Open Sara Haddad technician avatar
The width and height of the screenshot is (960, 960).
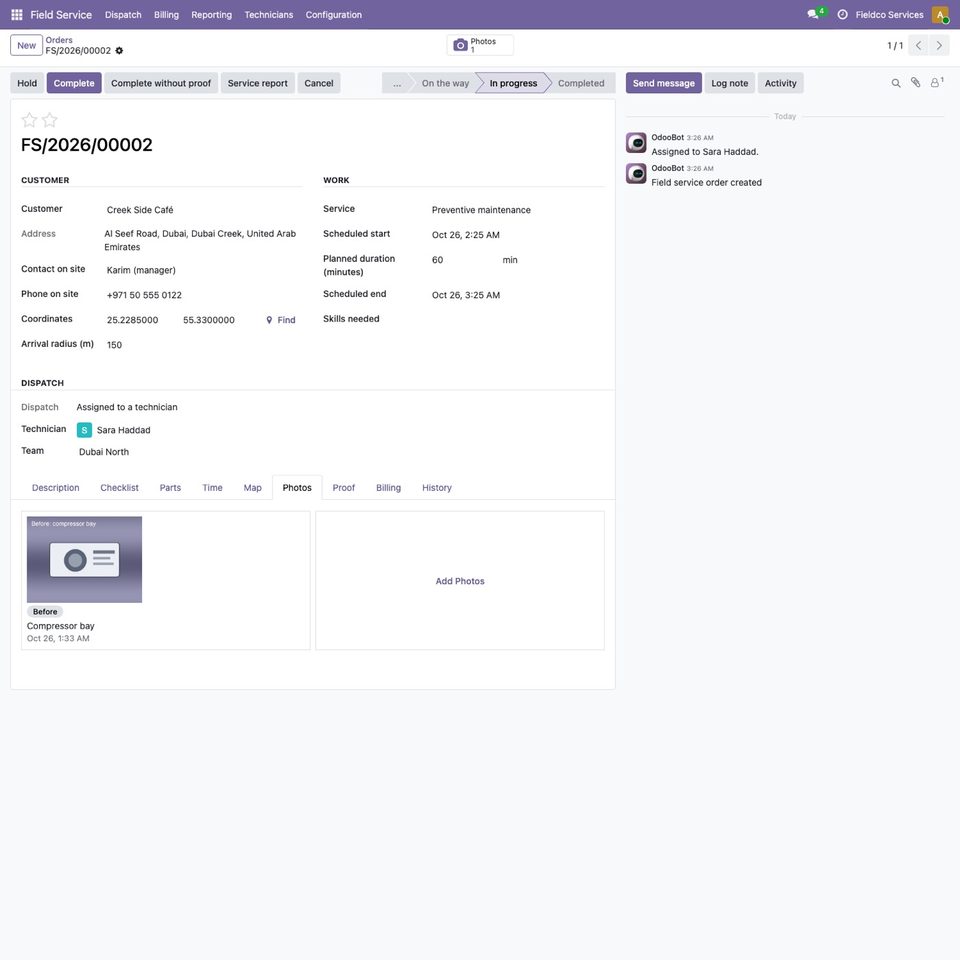pyautogui.click(x=84, y=430)
